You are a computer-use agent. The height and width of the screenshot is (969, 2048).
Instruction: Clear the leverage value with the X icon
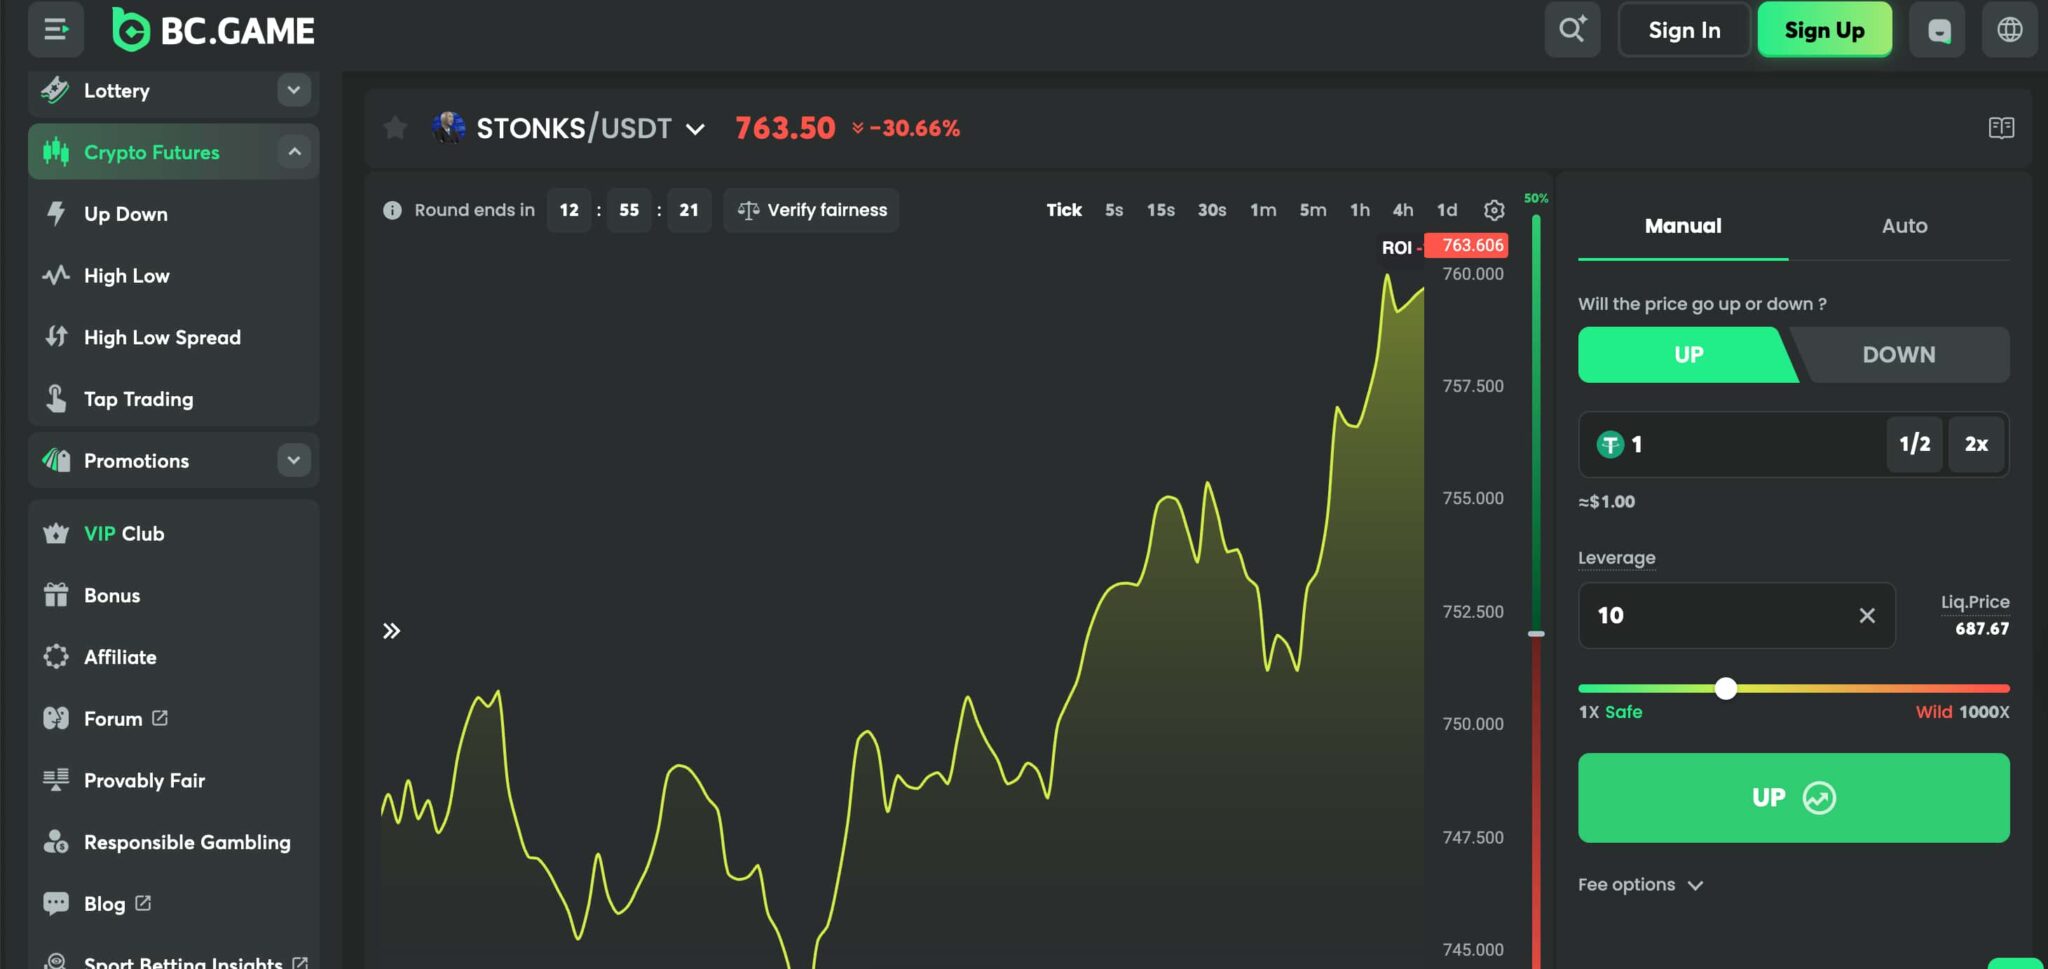1867,615
